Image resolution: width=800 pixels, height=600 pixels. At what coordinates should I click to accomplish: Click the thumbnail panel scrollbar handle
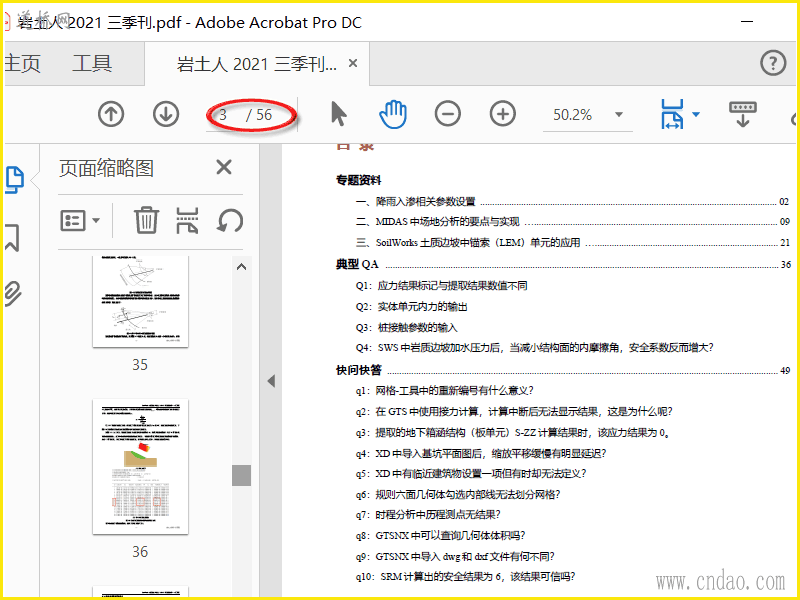pyautogui.click(x=241, y=476)
